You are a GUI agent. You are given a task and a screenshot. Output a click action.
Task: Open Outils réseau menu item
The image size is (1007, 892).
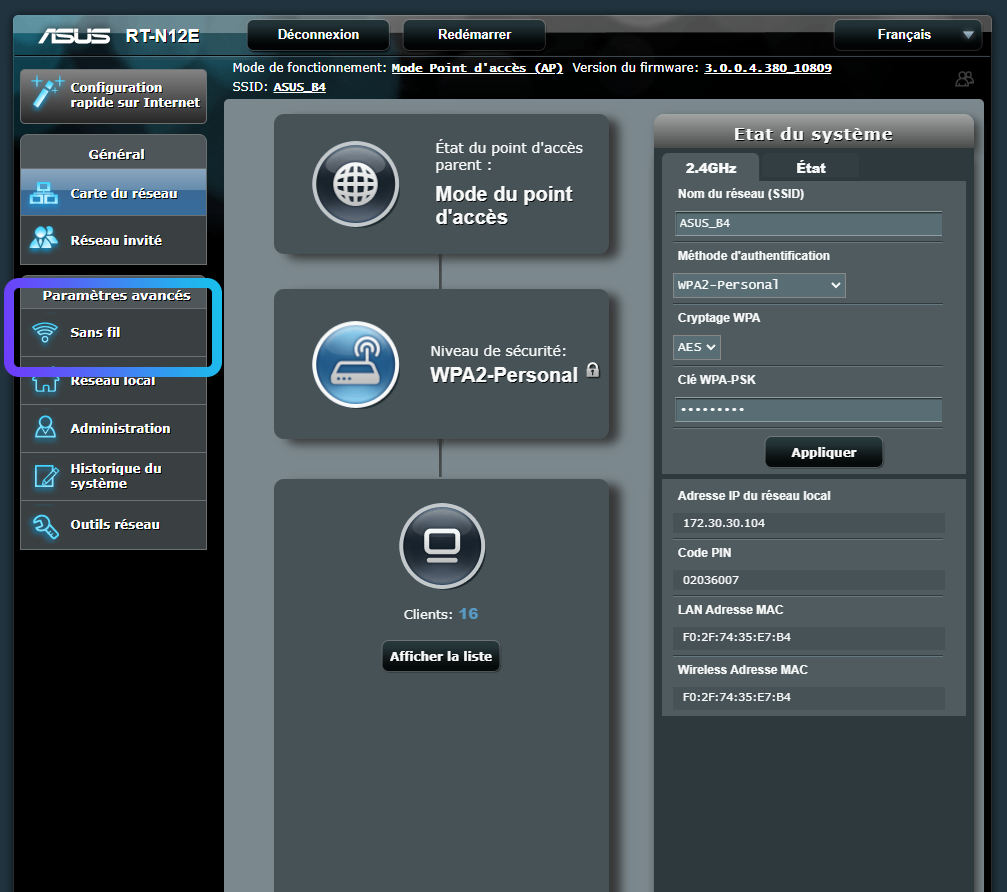point(114,525)
